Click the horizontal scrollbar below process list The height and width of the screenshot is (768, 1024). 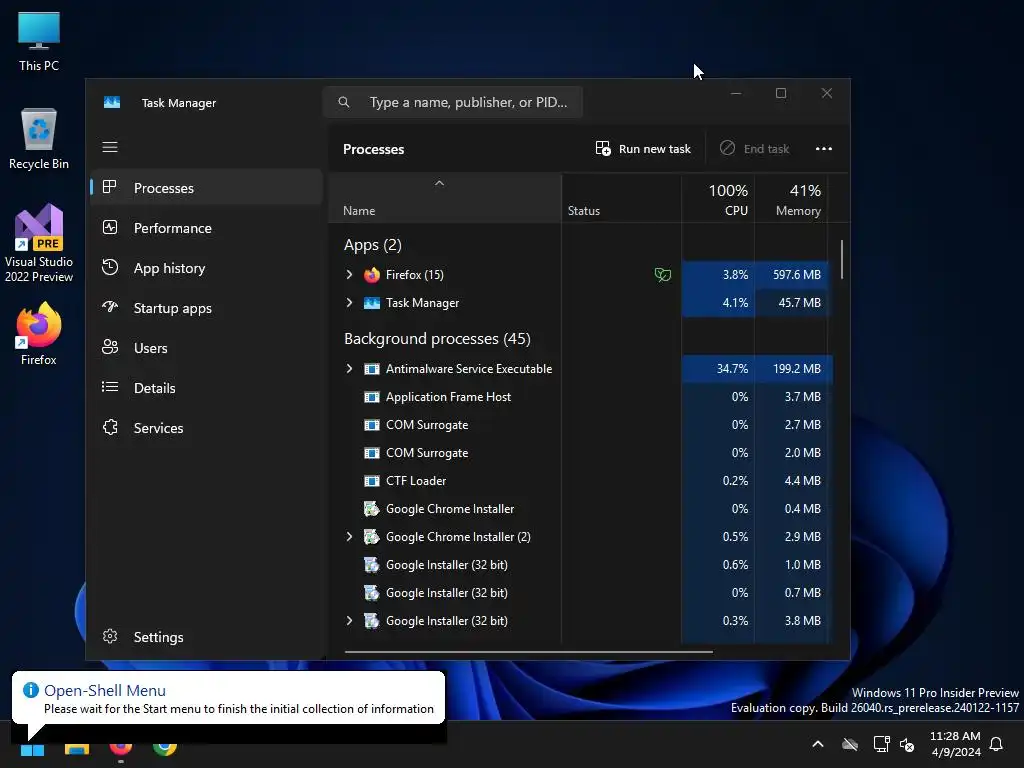[x=528, y=651]
